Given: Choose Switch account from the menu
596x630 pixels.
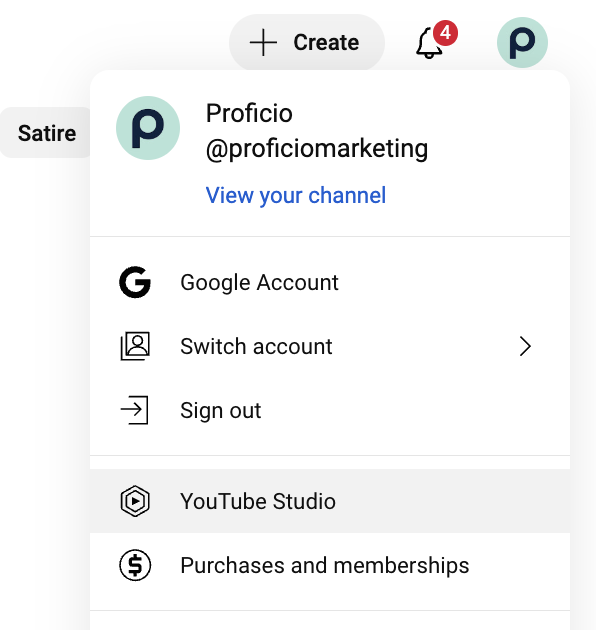Looking at the screenshot, I should (330, 346).
